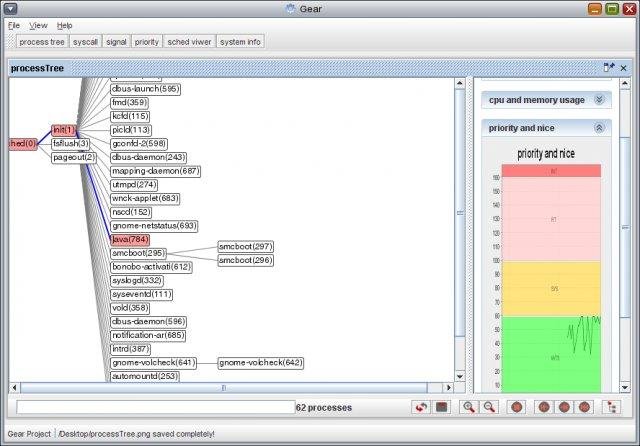Open the signal view

click(116, 42)
